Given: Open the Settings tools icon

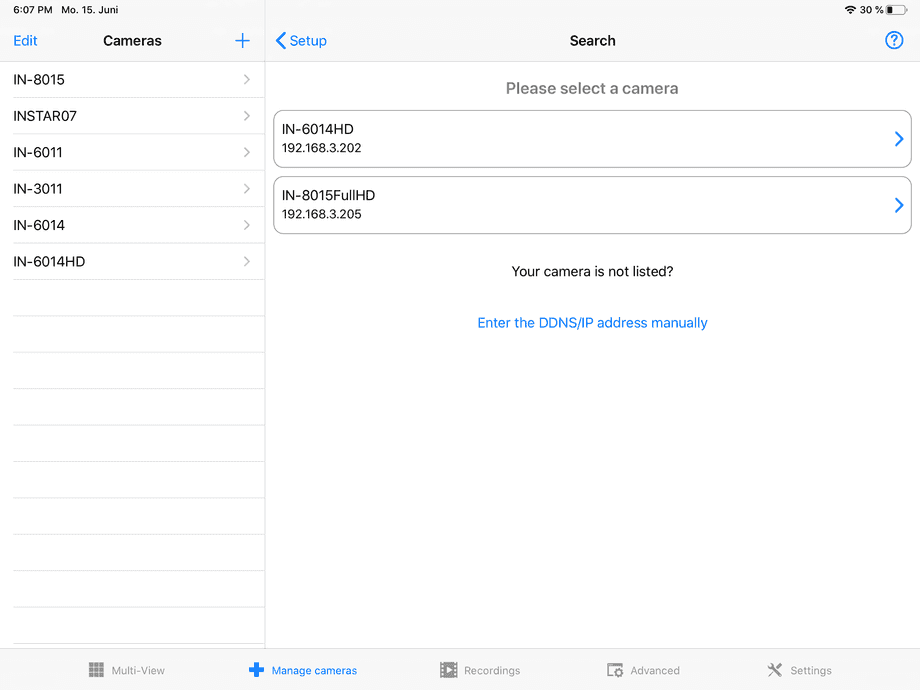Looking at the screenshot, I should (773, 670).
